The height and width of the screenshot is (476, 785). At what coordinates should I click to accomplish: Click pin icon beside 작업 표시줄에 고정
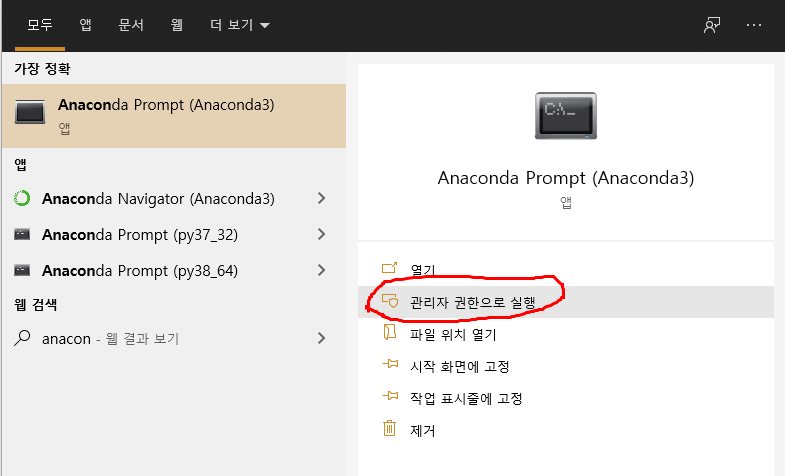point(390,396)
